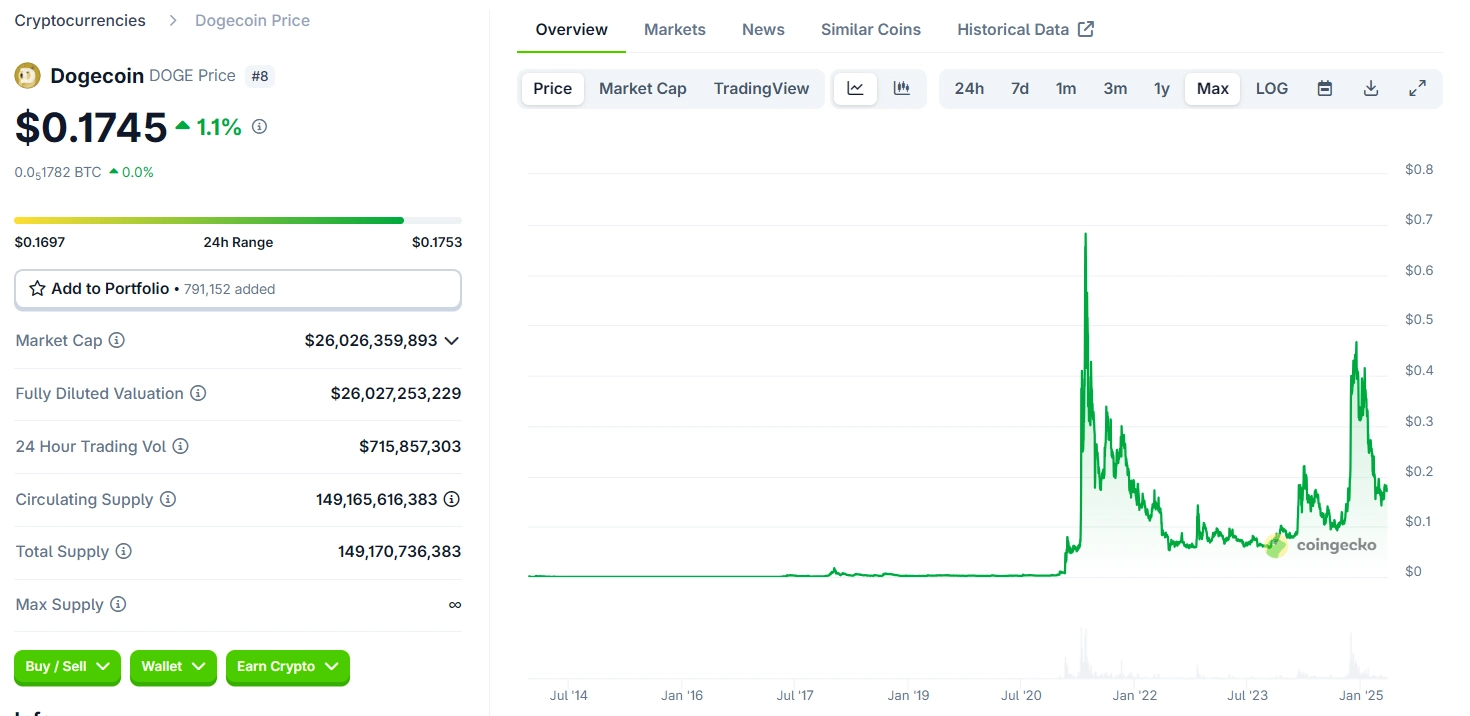Open 24 Hour Trading Vol info icon
This screenshot has height=716, width=1470.
click(x=180, y=446)
